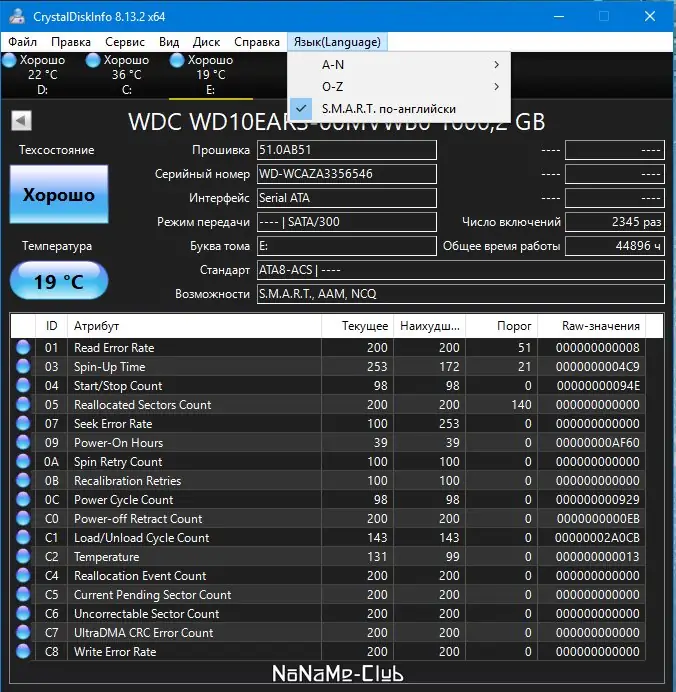This screenshot has height=692, width=676.
Task: Click Spin-Up Time attribute name
Action: click(109, 367)
